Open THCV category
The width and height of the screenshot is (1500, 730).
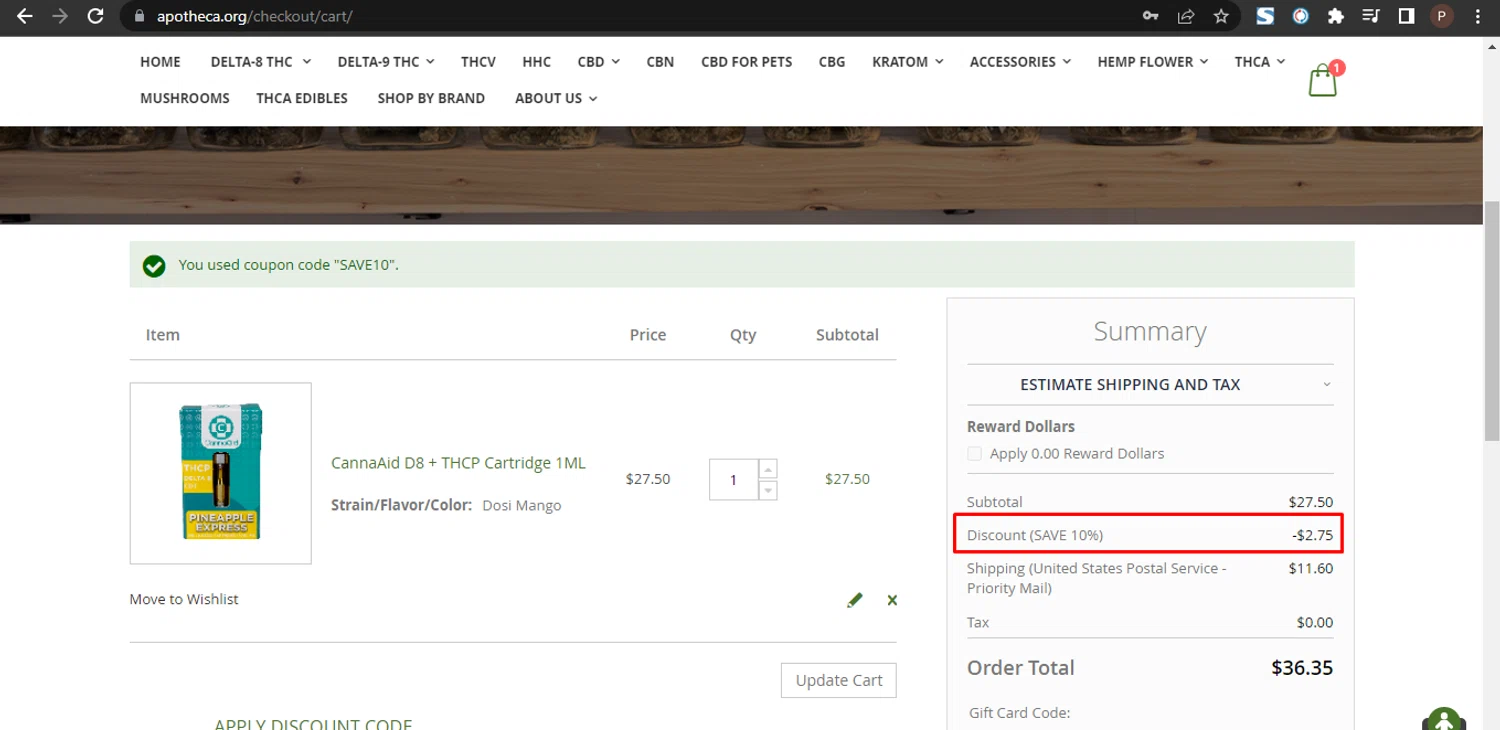coord(478,62)
